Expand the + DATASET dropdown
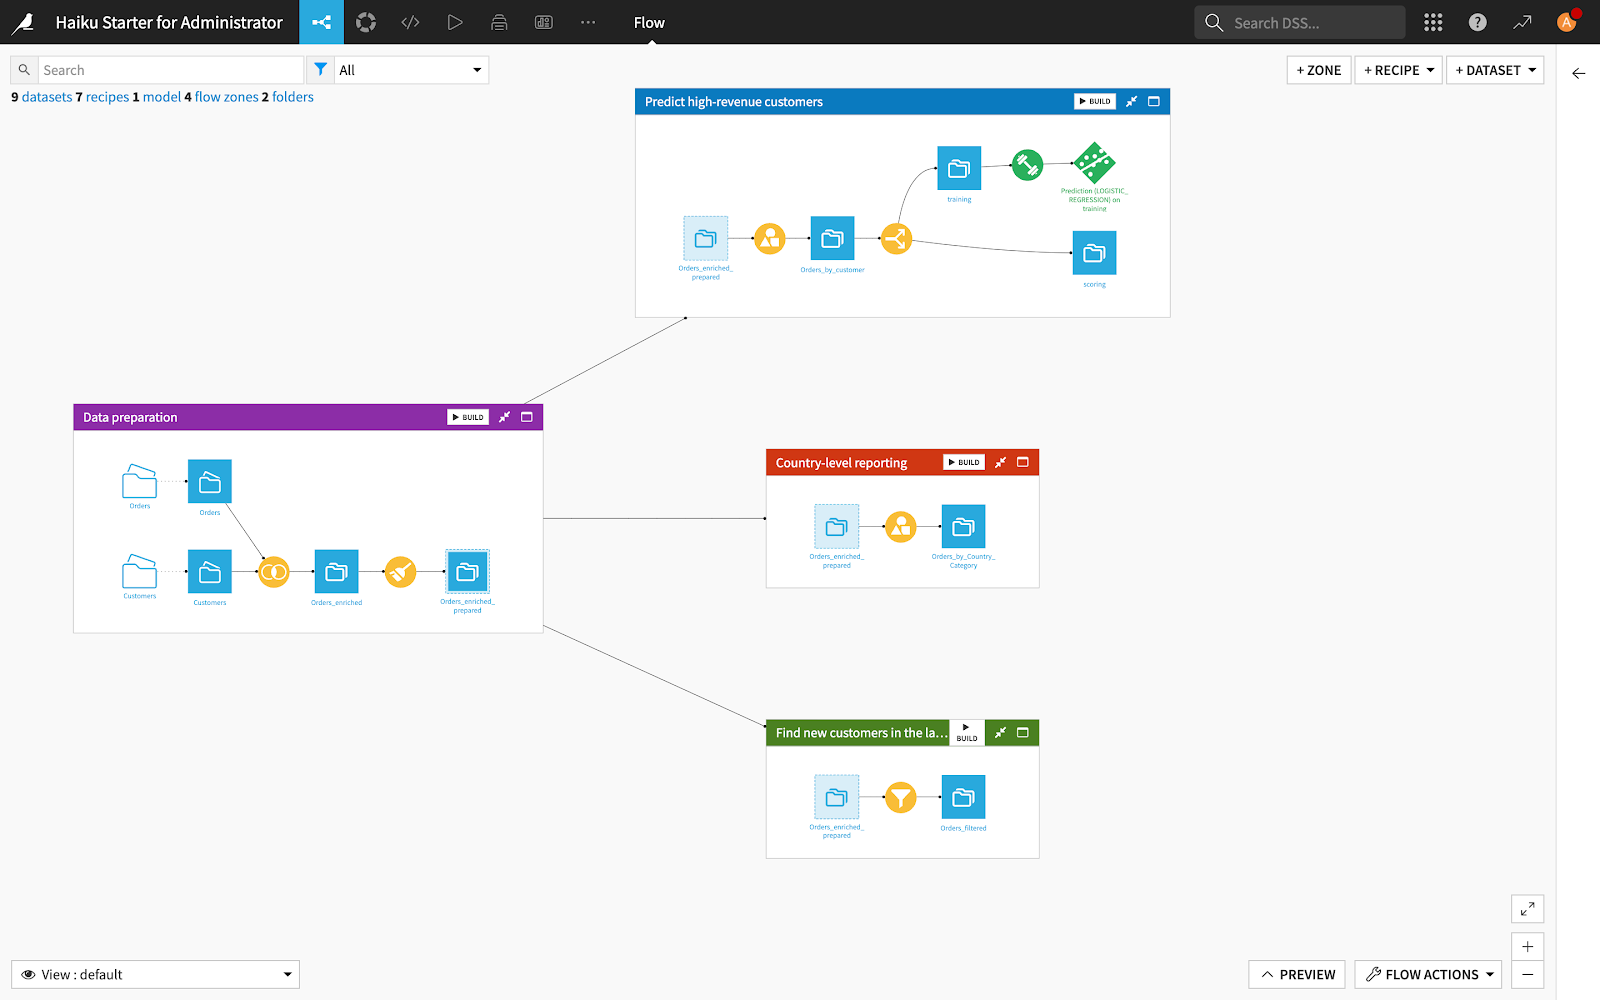1600x1000 pixels. tap(1495, 70)
